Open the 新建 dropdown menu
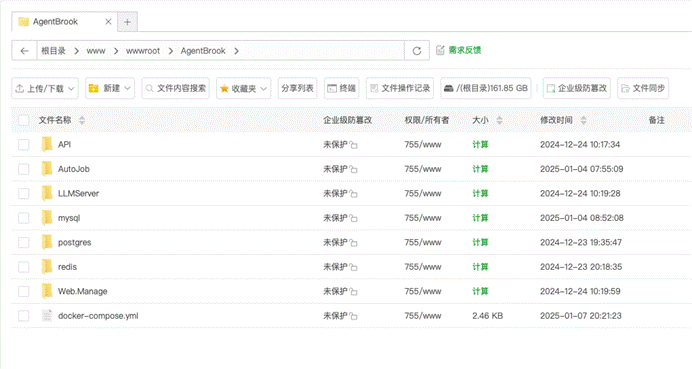 [110, 88]
